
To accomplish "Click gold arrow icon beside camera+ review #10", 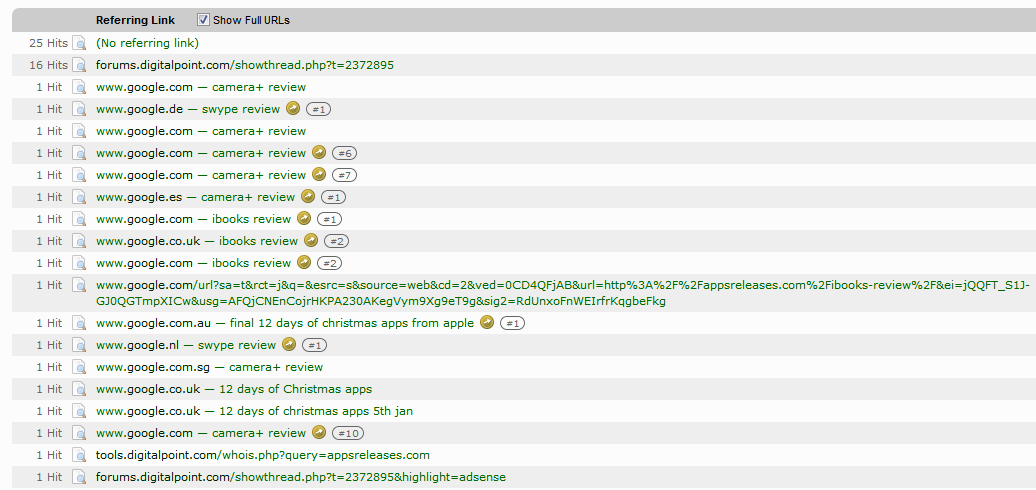I will [x=318, y=433].
